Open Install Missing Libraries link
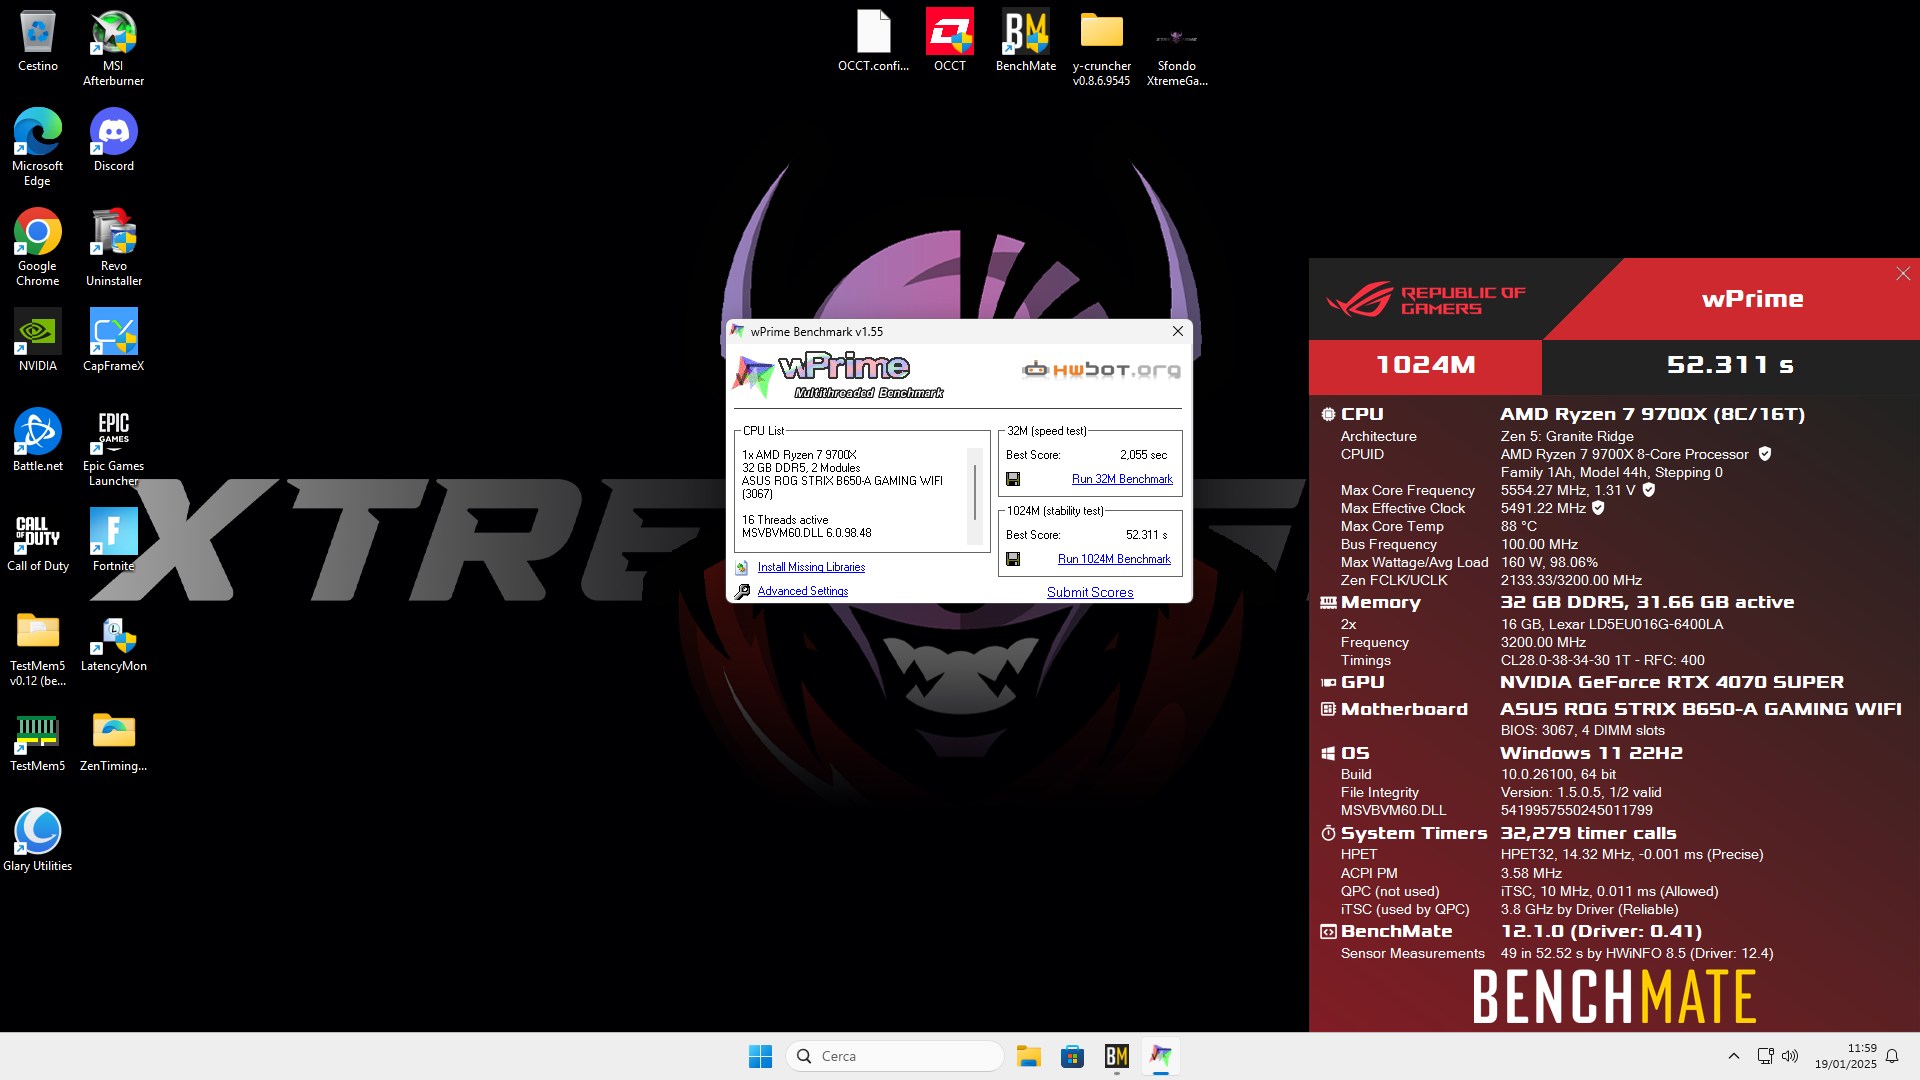This screenshot has width=1920, height=1080. (811, 567)
